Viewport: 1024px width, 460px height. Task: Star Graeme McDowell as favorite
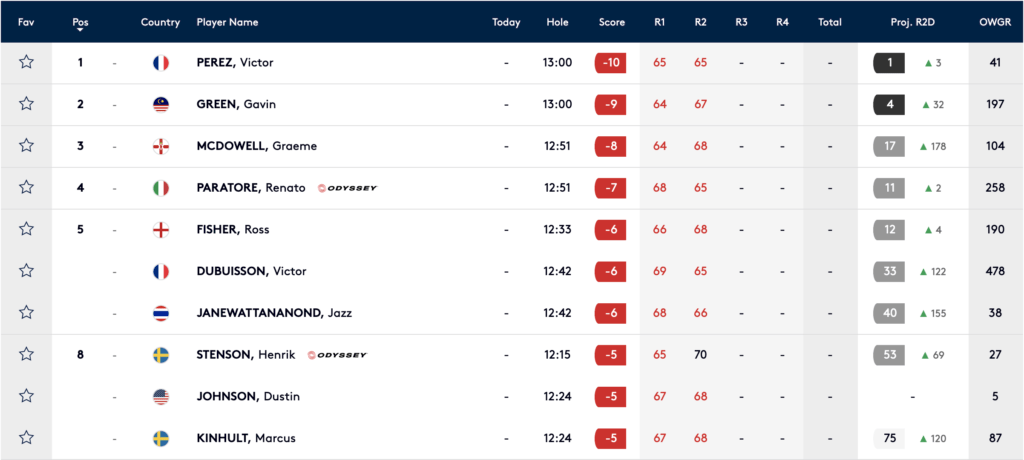click(x=26, y=146)
